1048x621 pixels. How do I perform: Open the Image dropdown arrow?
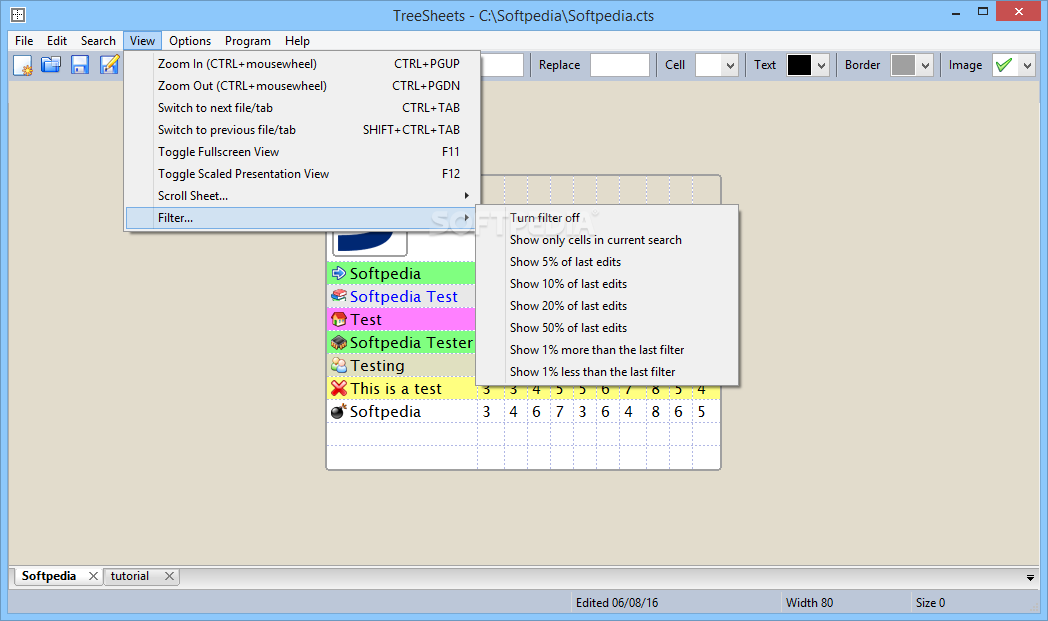[x=1027, y=66]
